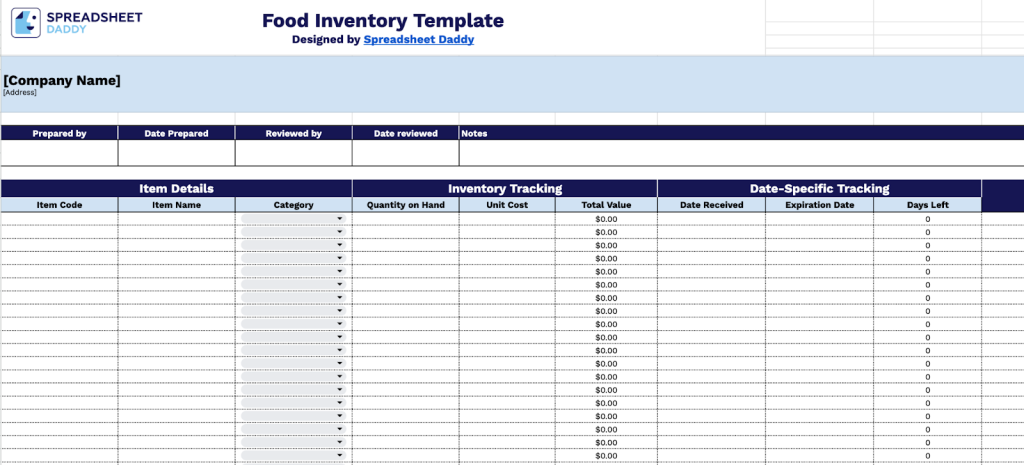This screenshot has height=465, width=1024.
Task: Click the Spreadsheet Daddy logo icon
Action: [x=26, y=23]
